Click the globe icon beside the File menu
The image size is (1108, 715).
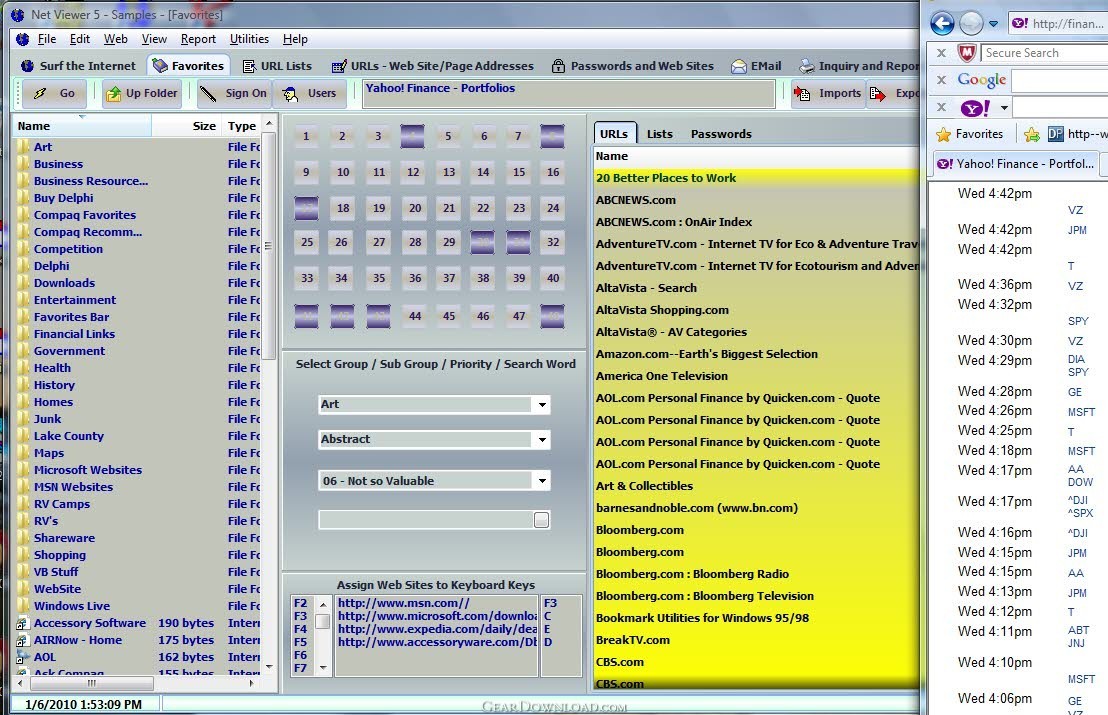23,39
